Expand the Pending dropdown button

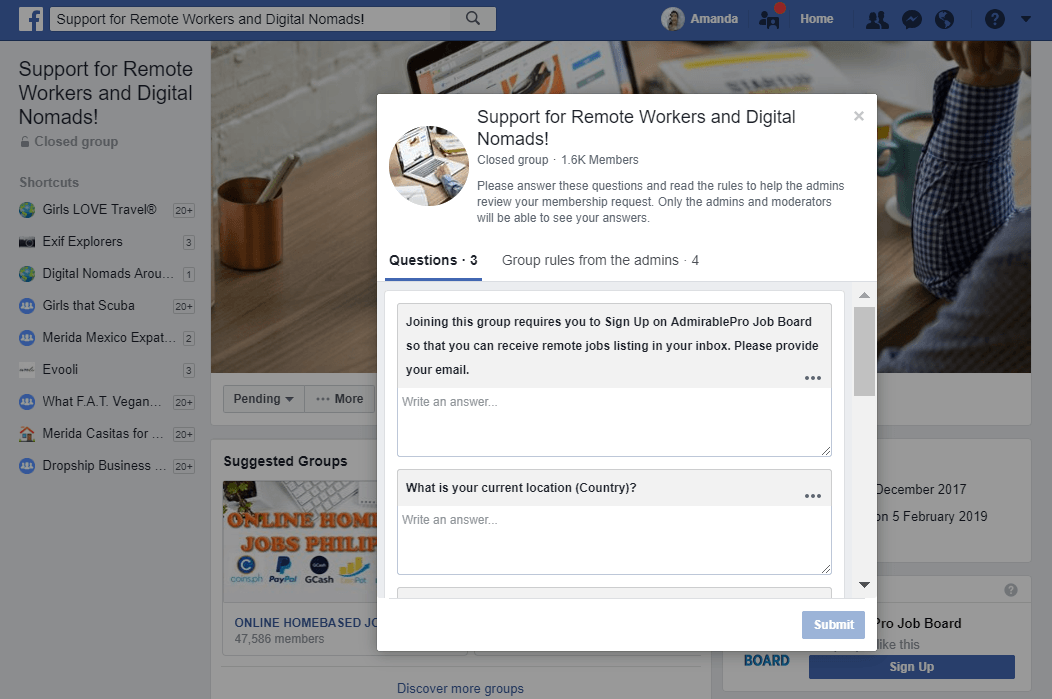point(264,398)
